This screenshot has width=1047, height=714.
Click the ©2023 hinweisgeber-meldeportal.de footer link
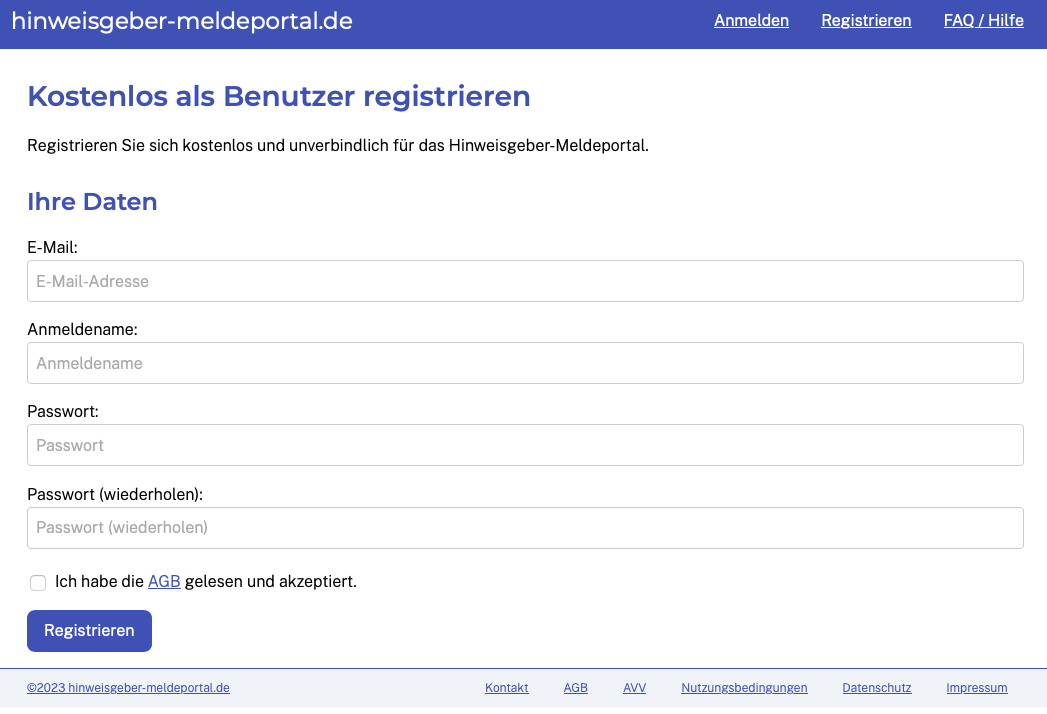pos(128,688)
